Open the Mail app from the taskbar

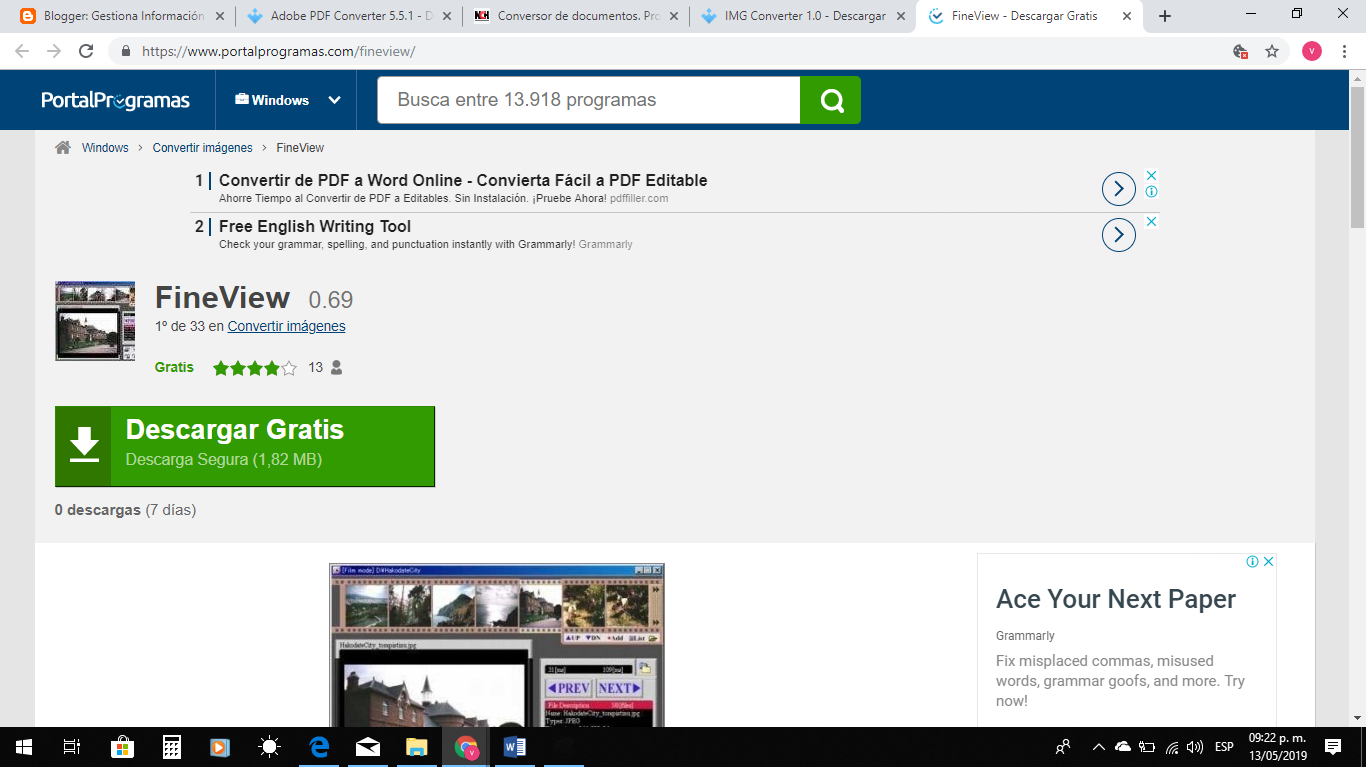pos(368,747)
